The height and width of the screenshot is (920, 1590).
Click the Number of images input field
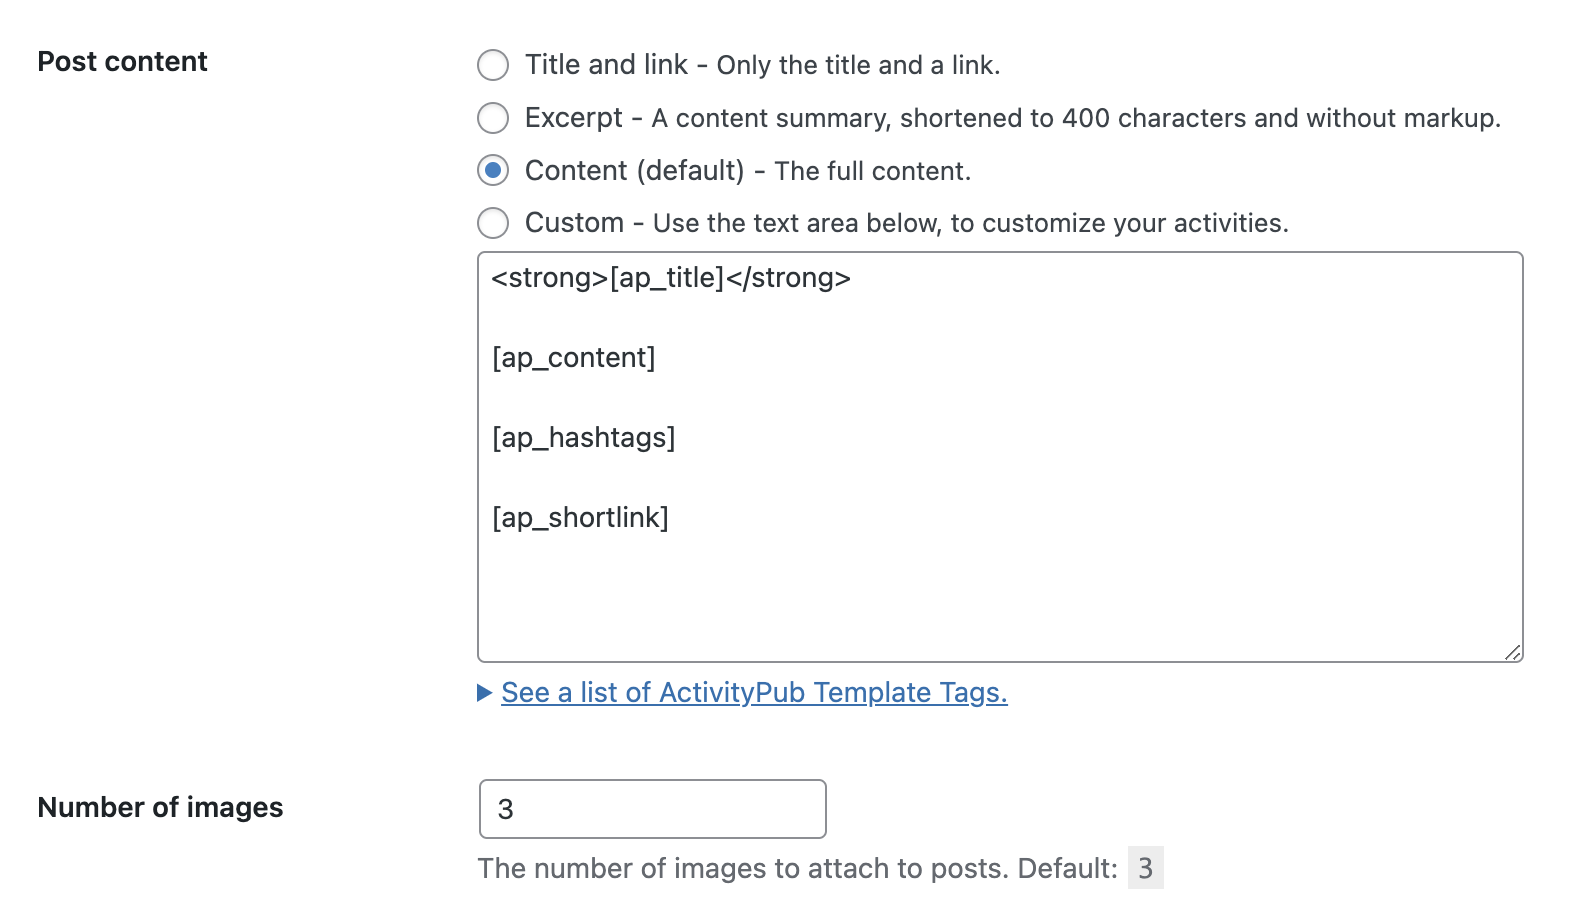pyautogui.click(x=652, y=809)
